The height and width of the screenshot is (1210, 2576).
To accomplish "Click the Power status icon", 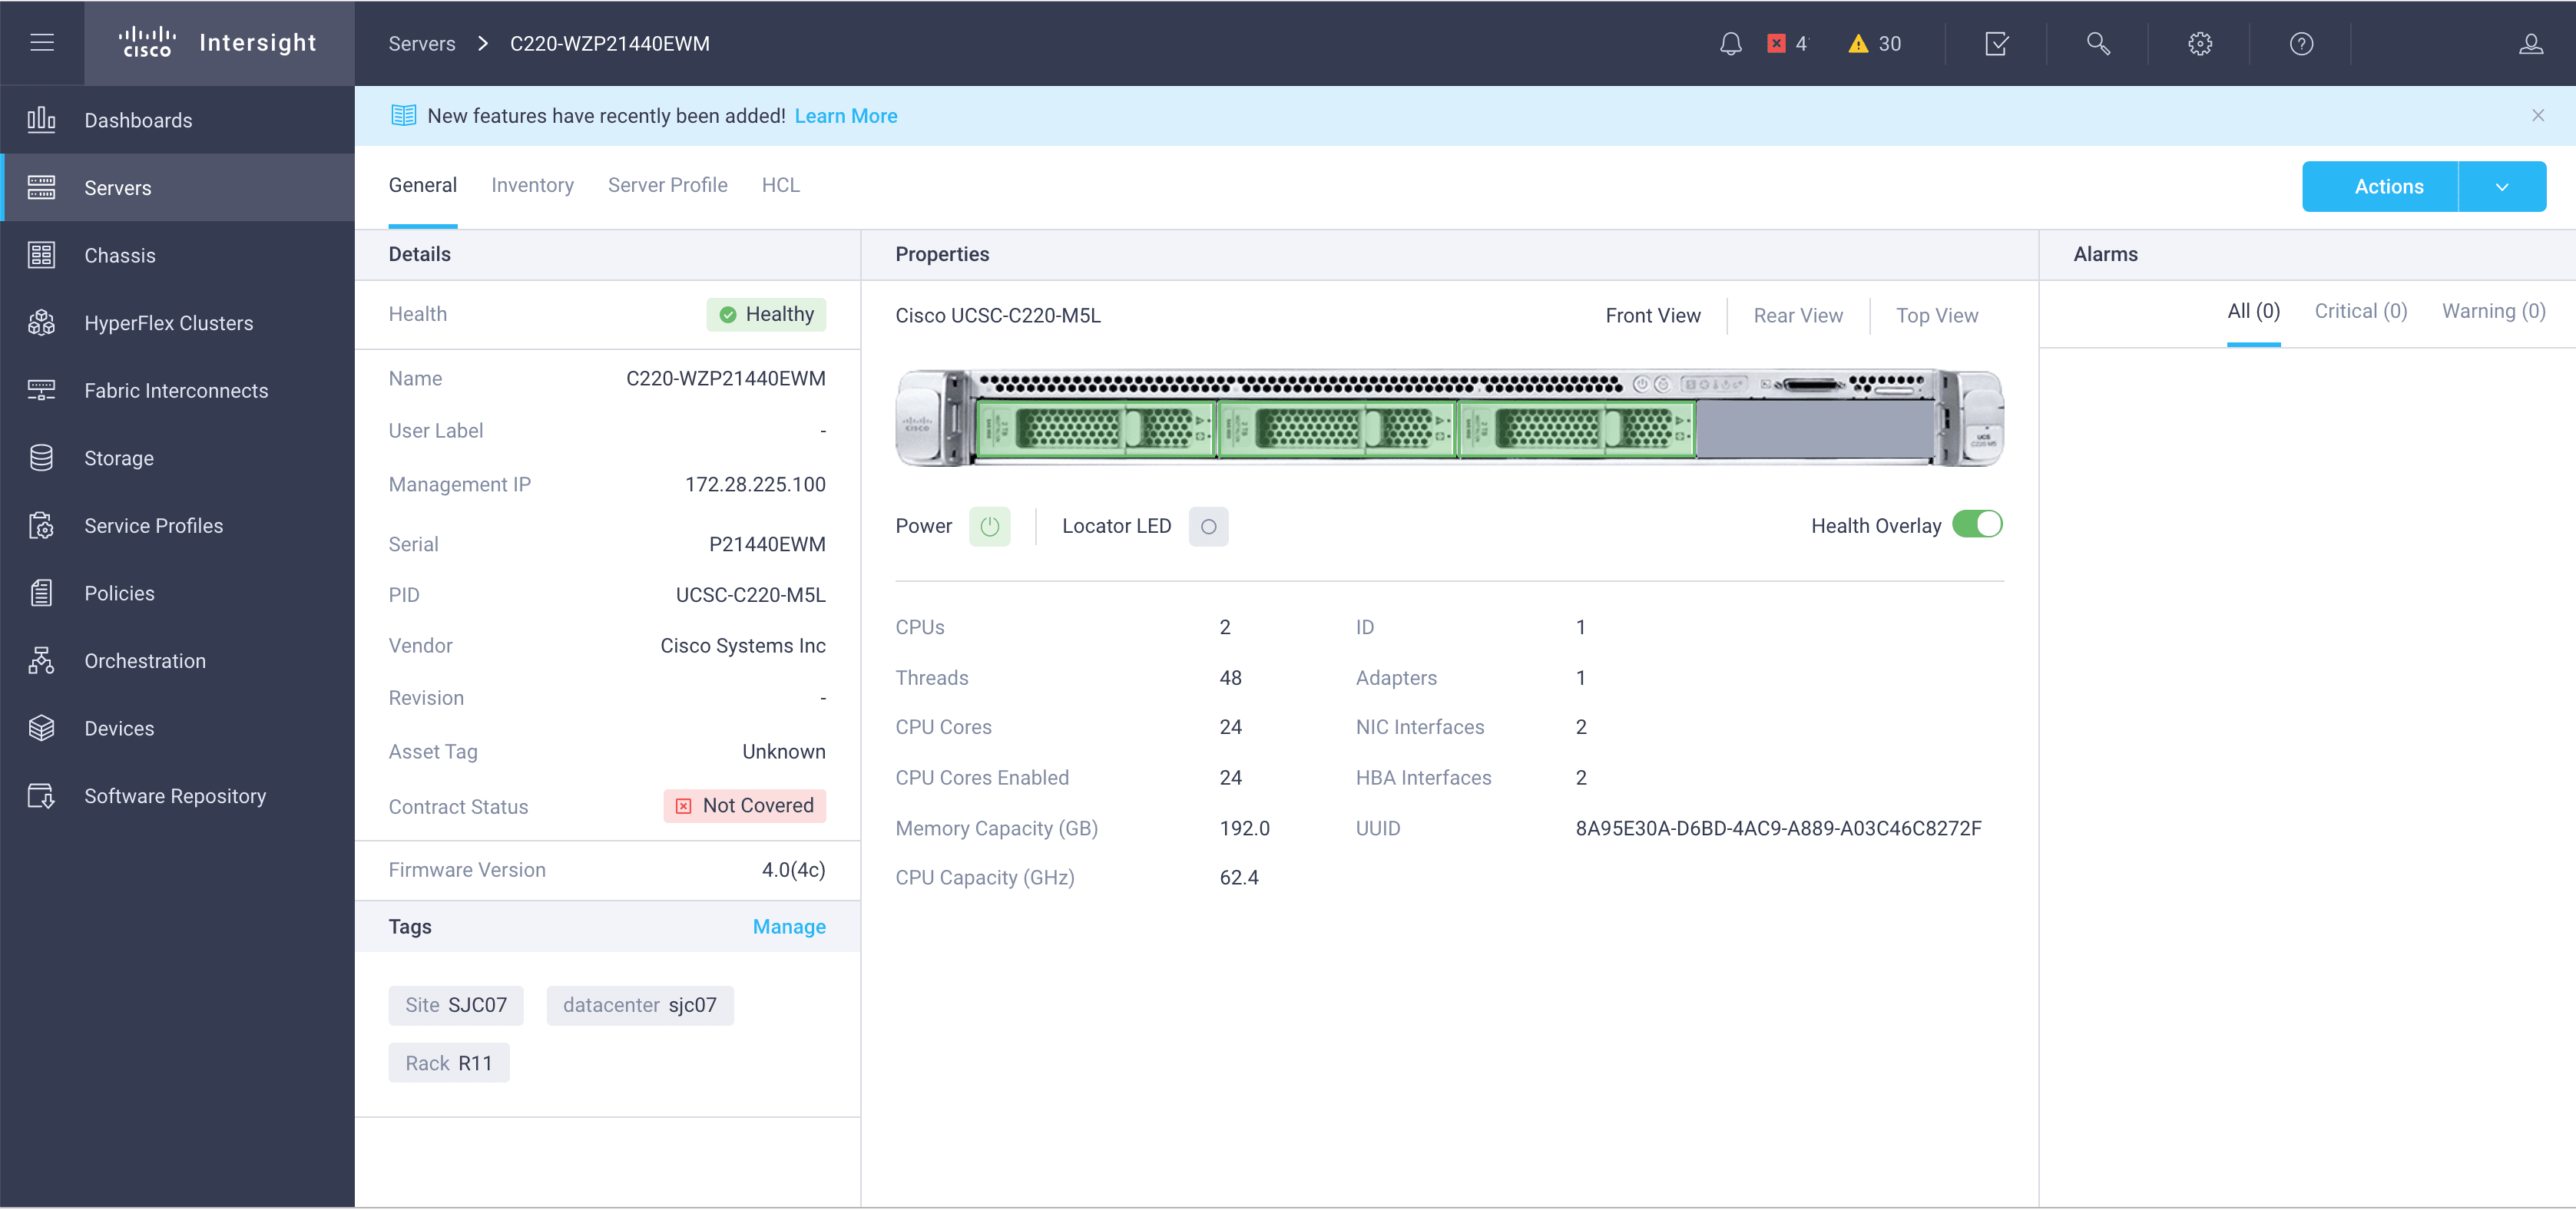I will [989, 527].
